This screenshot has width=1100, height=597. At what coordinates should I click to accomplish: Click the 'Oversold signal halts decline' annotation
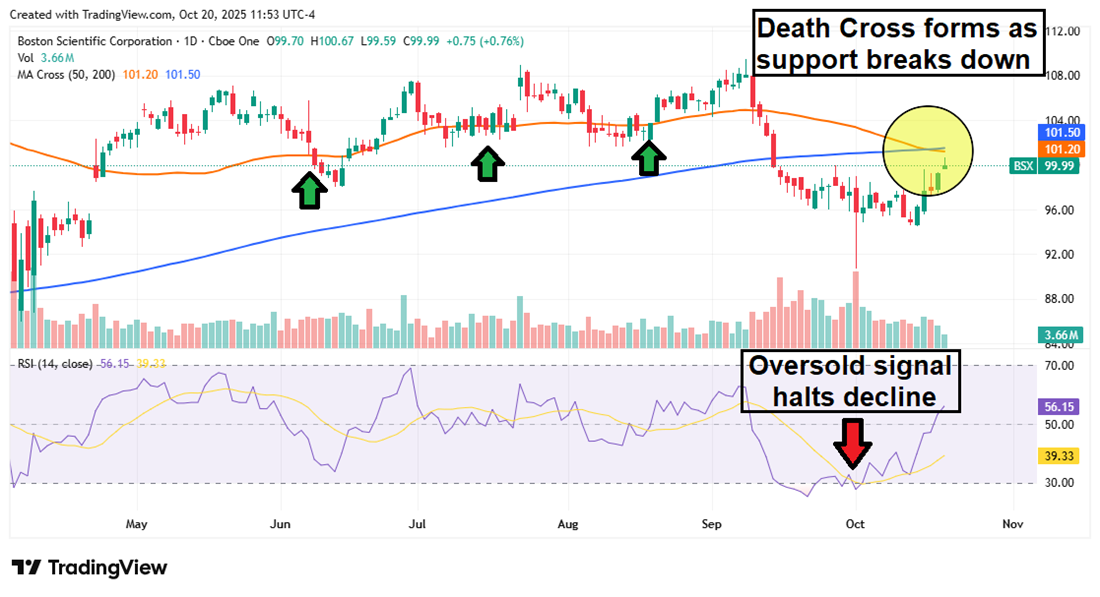(x=849, y=381)
